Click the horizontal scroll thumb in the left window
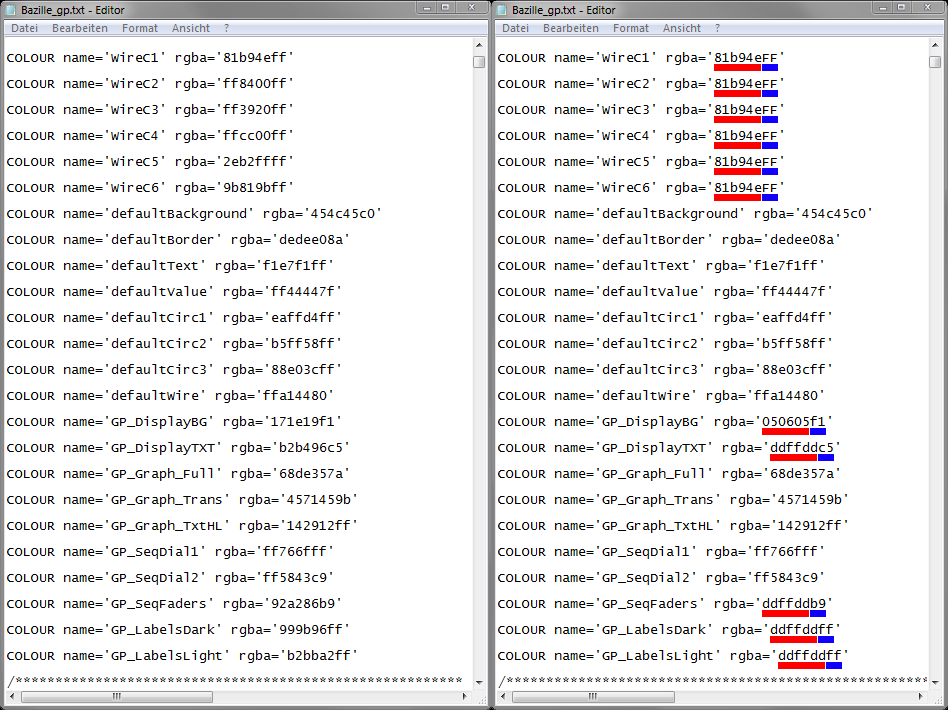The image size is (948, 710). pos(117,696)
